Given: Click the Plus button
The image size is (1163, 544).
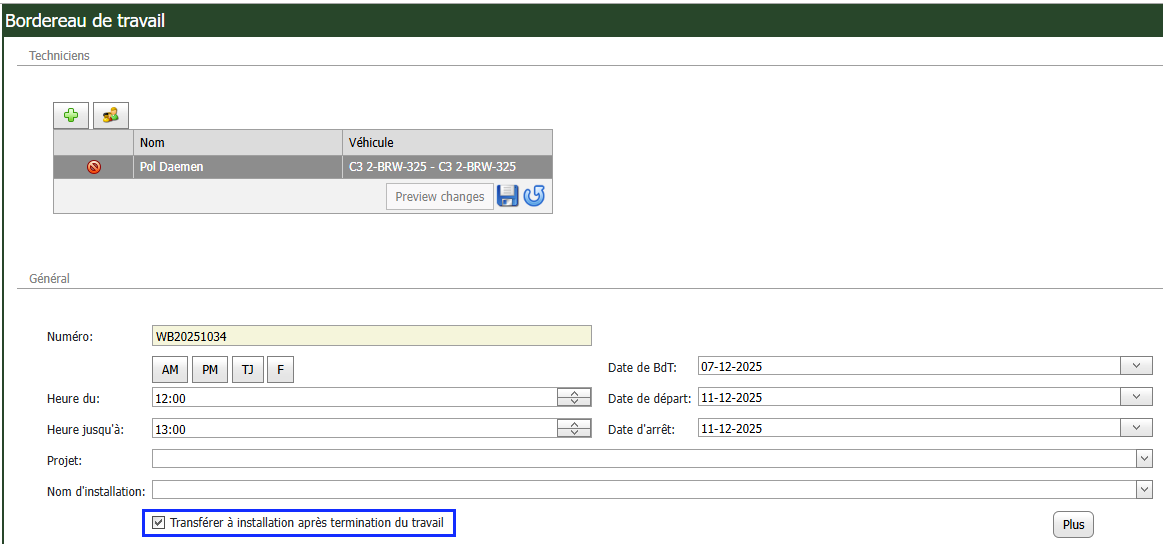Looking at the screenshot, I should pyautogui.click(x=1073, y=525).
